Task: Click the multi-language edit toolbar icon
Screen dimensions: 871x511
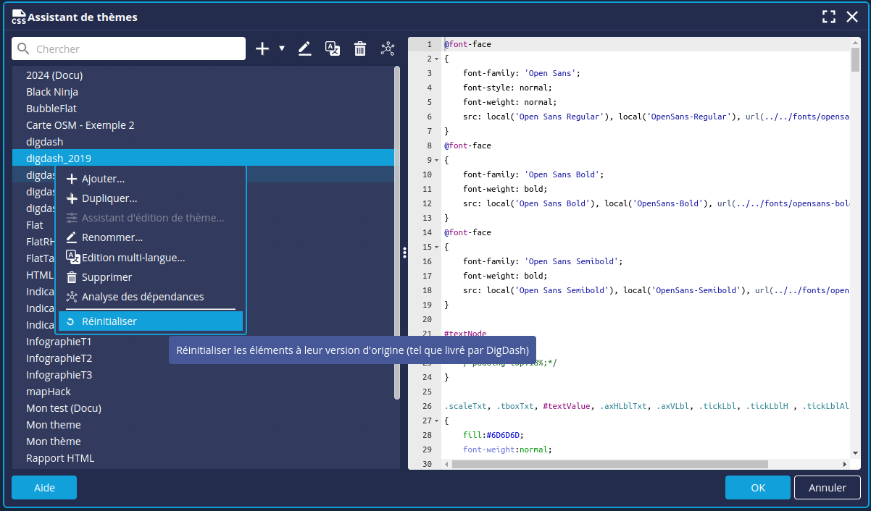Action: (333, 48)
